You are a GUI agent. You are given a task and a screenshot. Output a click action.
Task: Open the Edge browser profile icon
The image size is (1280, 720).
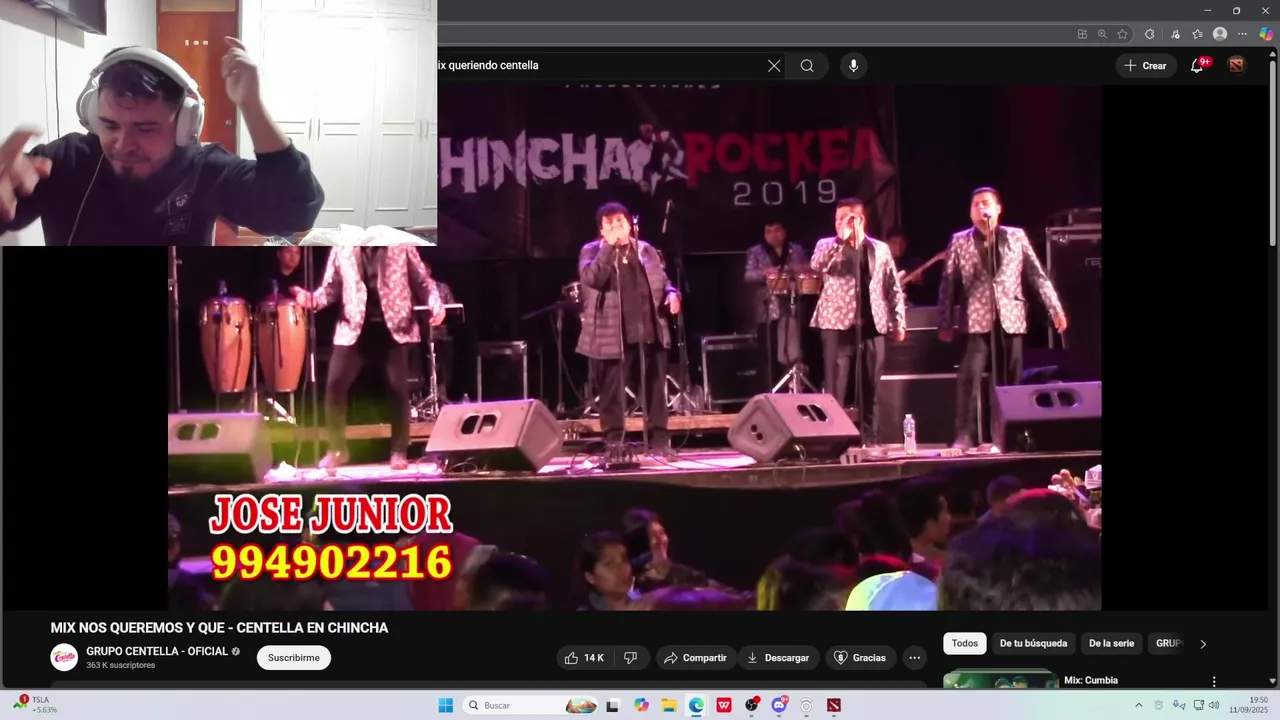coord(1220,34)
